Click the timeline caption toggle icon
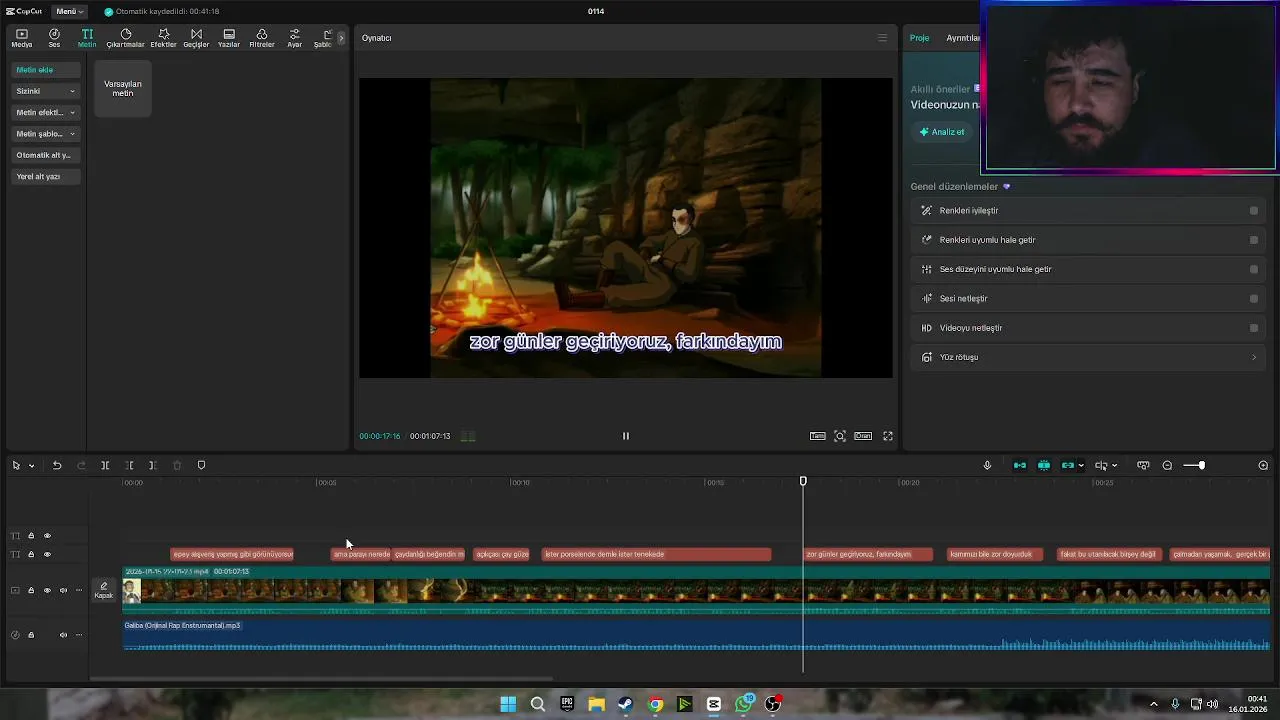This screenshot has width=1280, height=720. tap(1143, 465)
